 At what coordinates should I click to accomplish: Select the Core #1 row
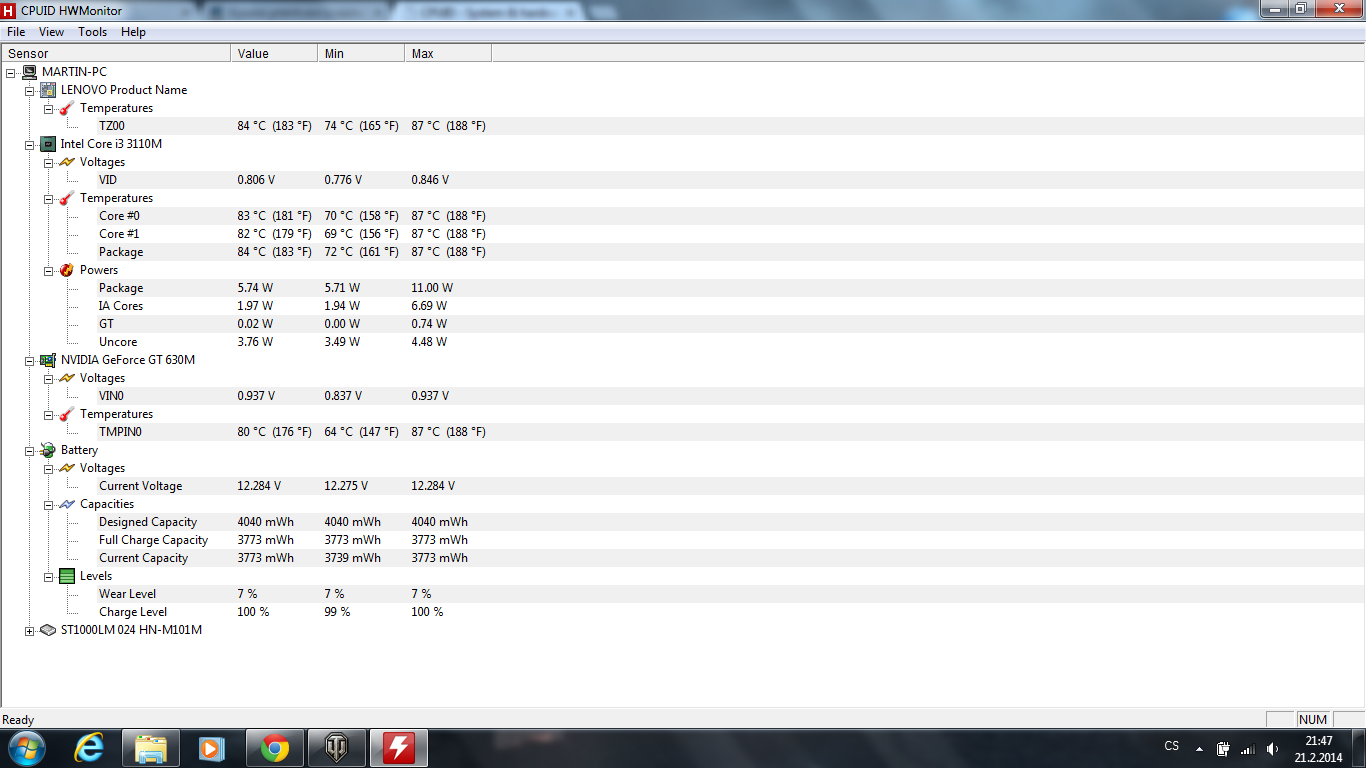pyautogui.click(x=683, y=234)
